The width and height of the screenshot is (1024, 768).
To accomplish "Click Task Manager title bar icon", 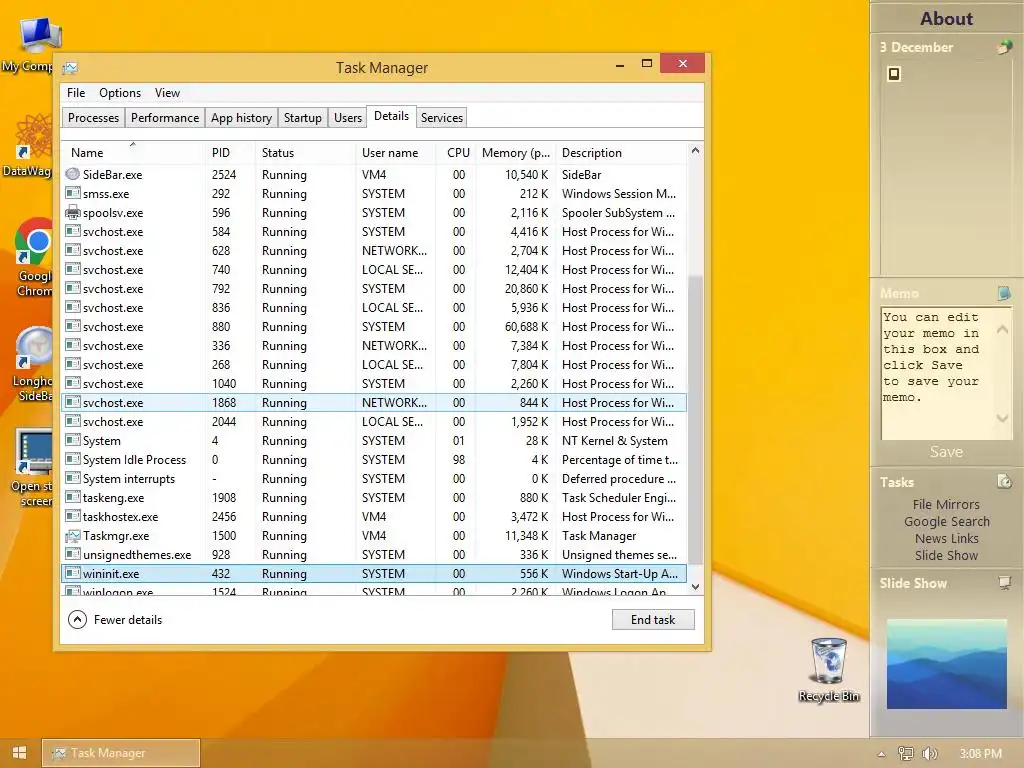I will click(x=71, y=68).
